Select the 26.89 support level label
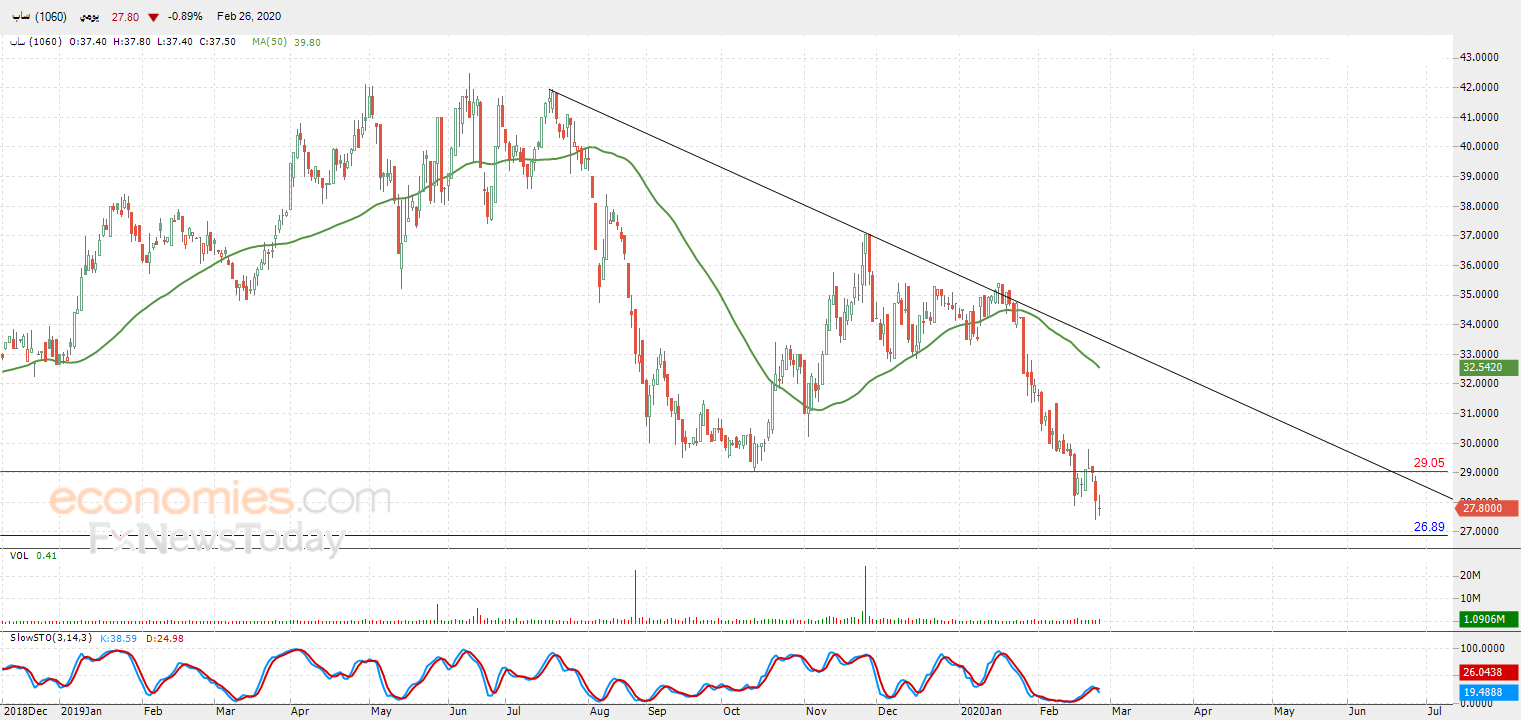The image size is (1521, 720). click(x=1428, y=526)
